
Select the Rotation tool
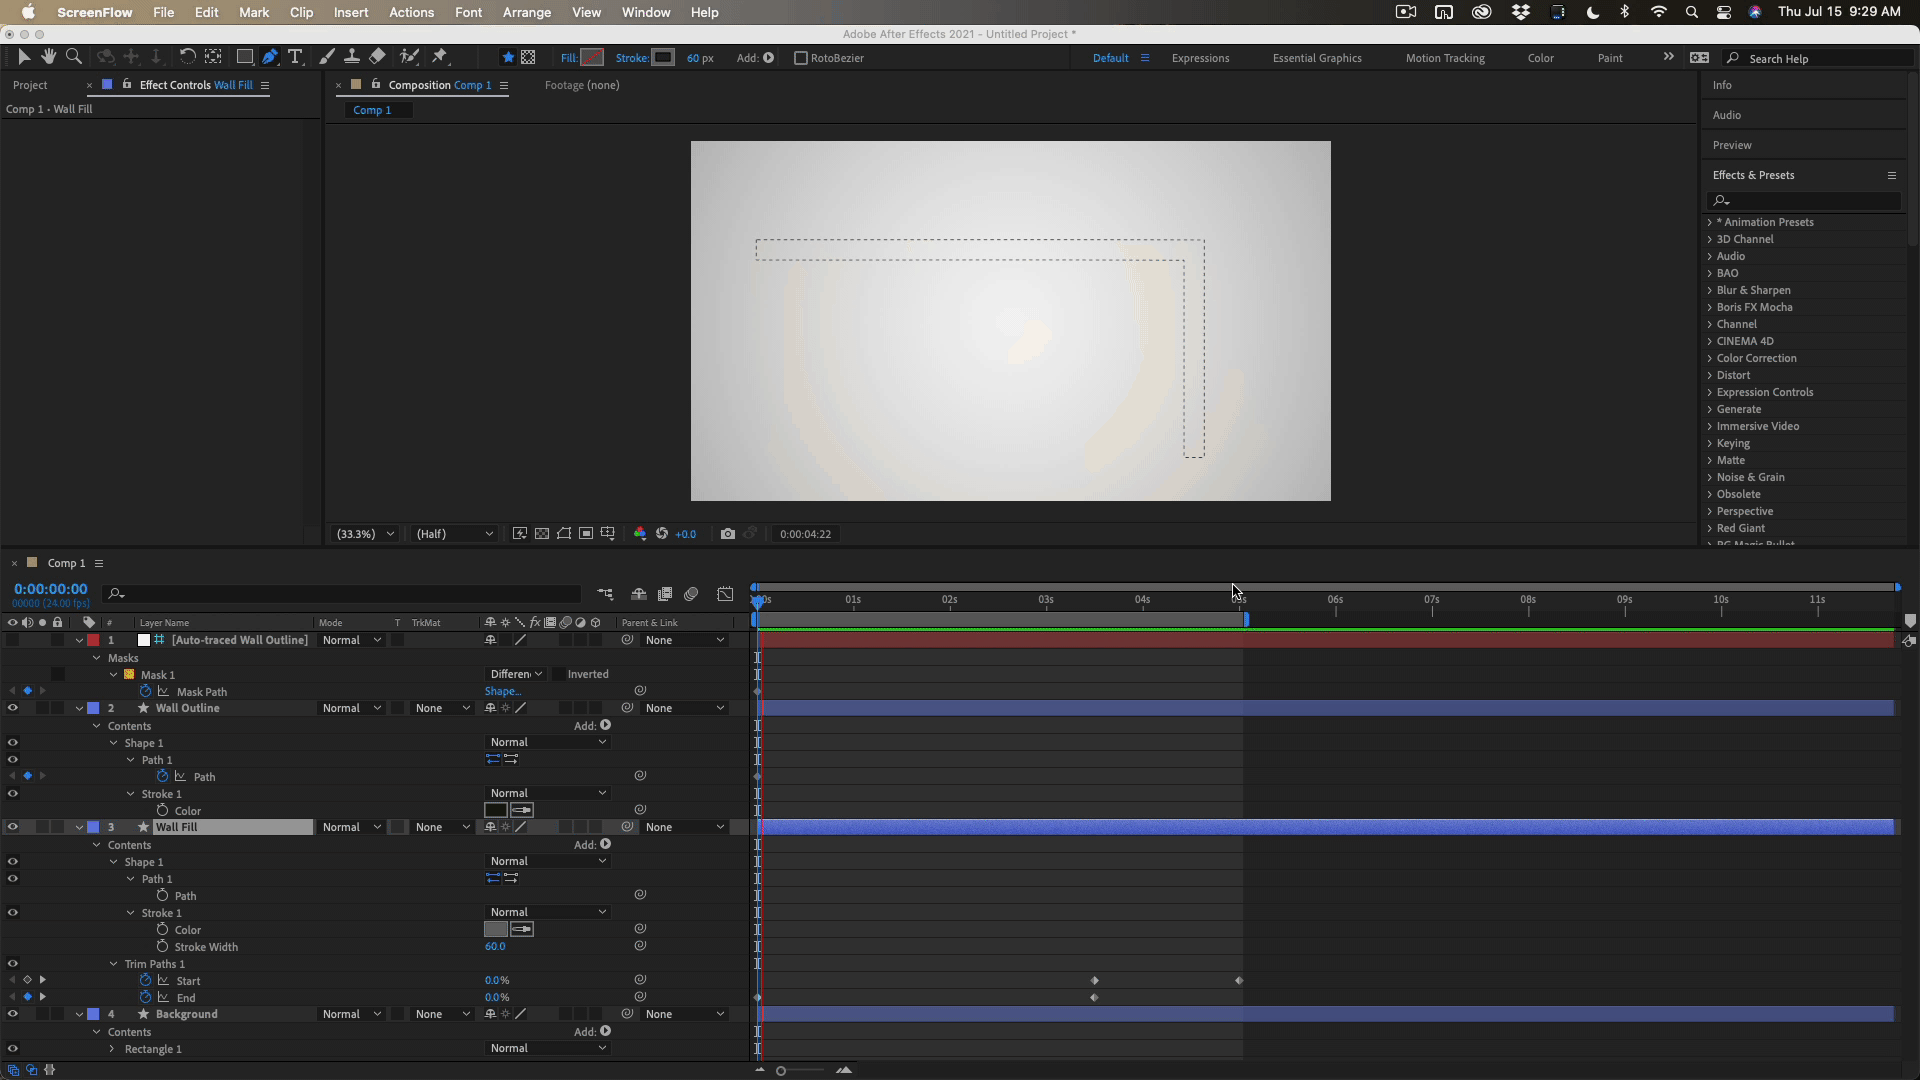[x=187, y=57]
